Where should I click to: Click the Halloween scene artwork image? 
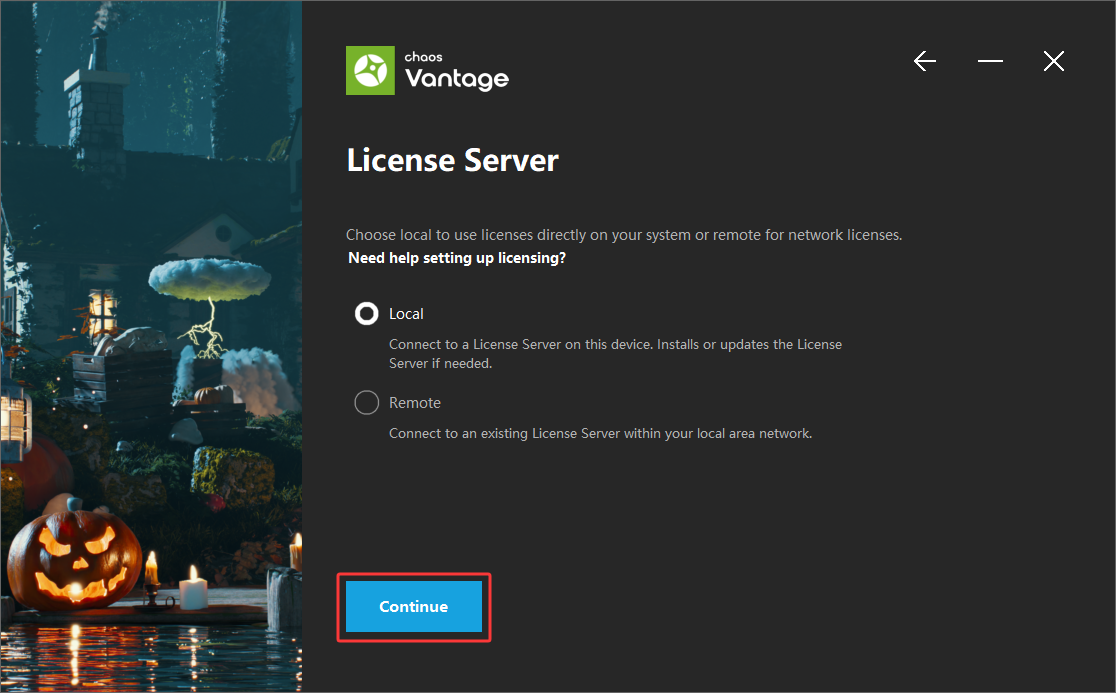coord(151,346)
